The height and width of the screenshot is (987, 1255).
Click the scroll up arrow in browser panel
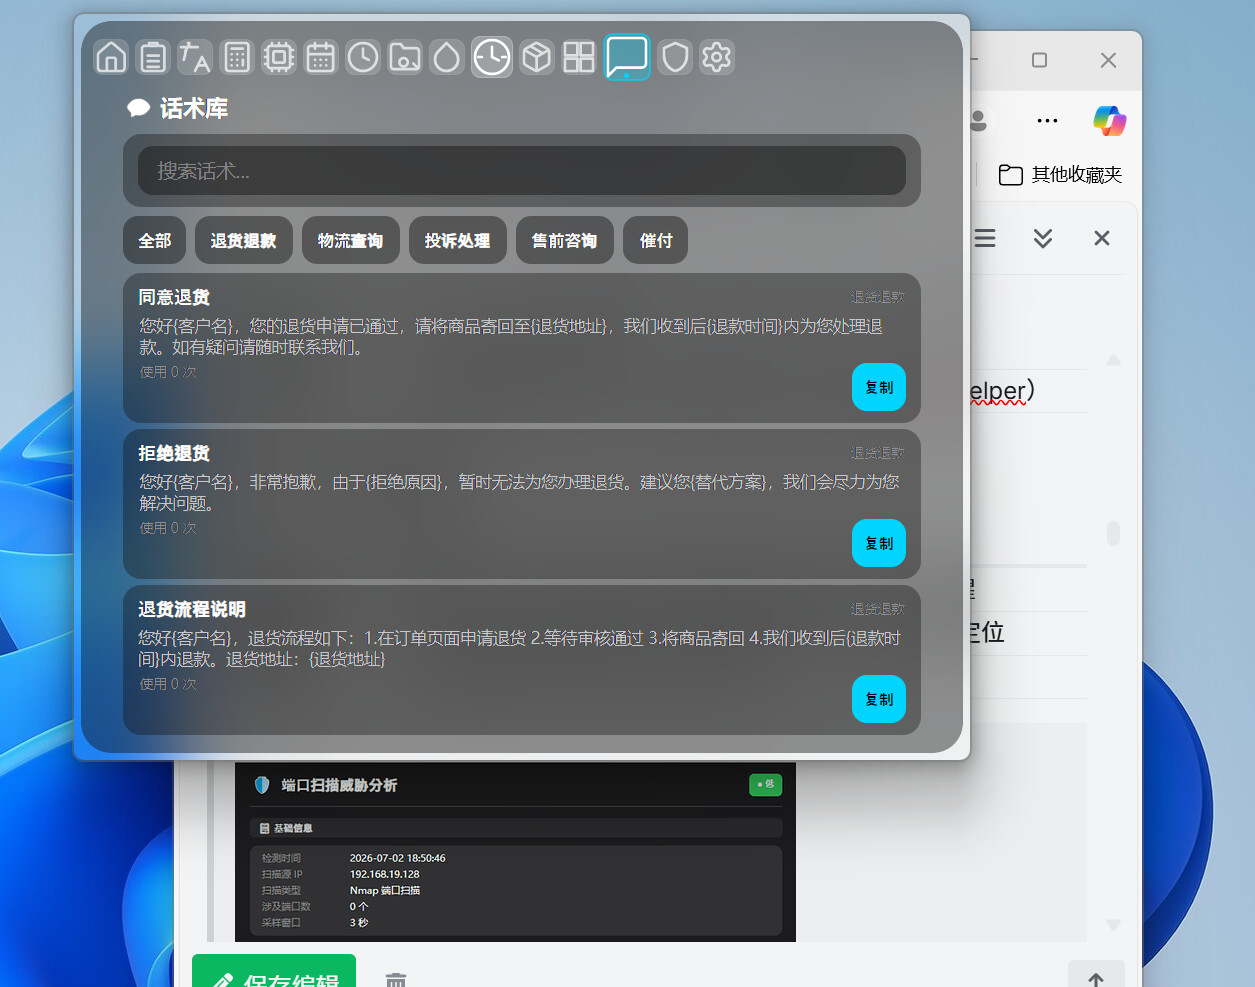click(1113, 360)
